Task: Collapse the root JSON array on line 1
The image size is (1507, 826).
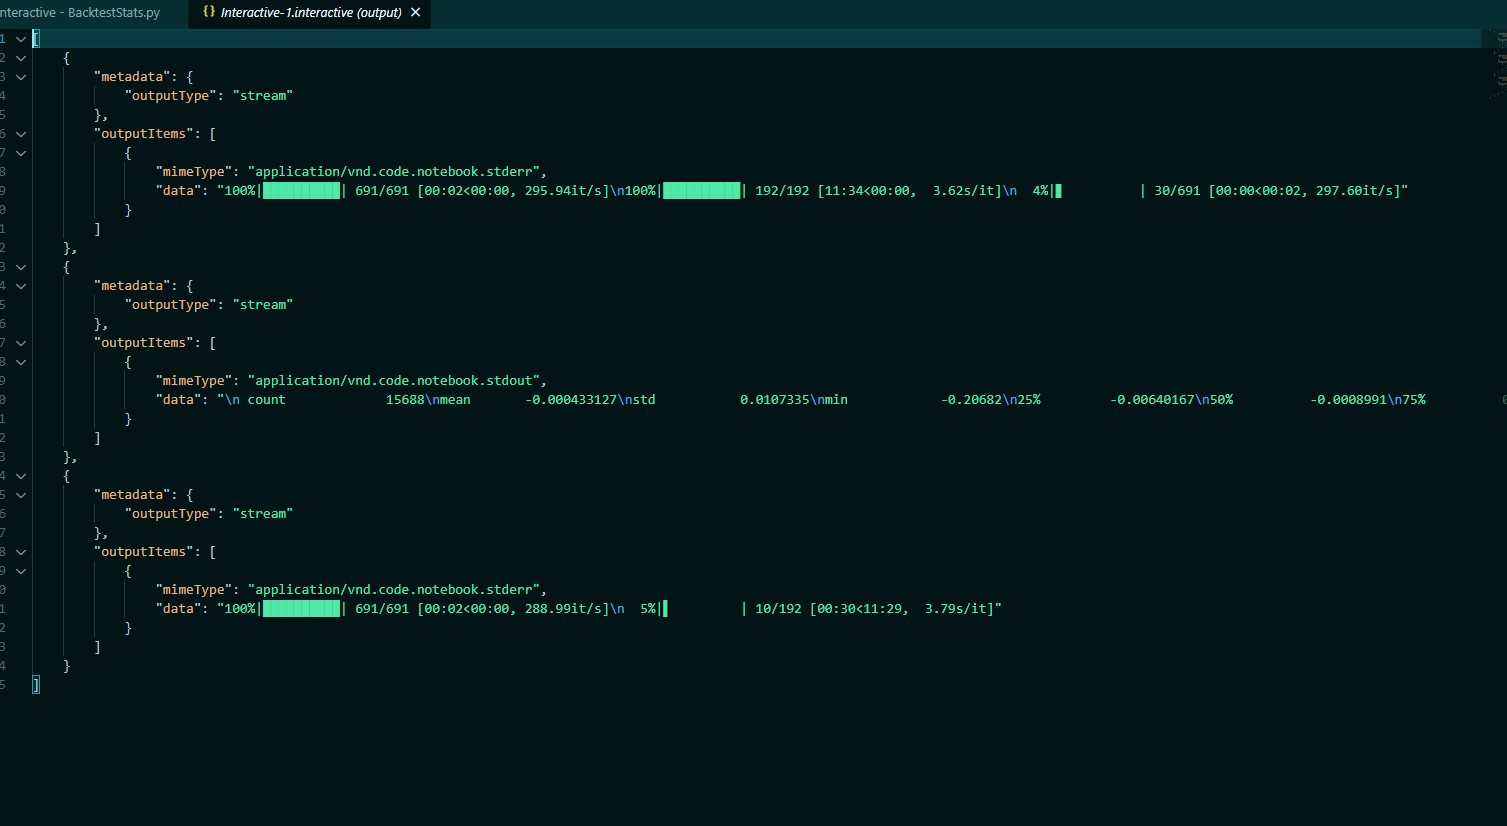Action: pyautogui.click(x=20, y=38)
